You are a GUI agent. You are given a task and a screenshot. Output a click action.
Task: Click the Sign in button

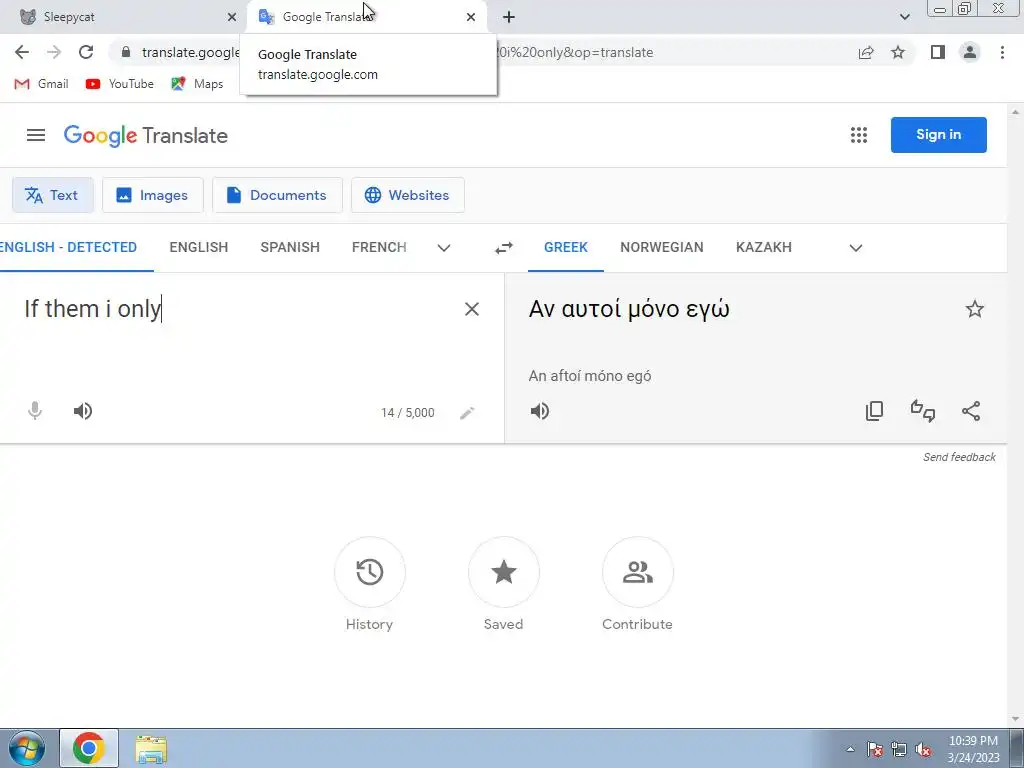click(938, 135)
